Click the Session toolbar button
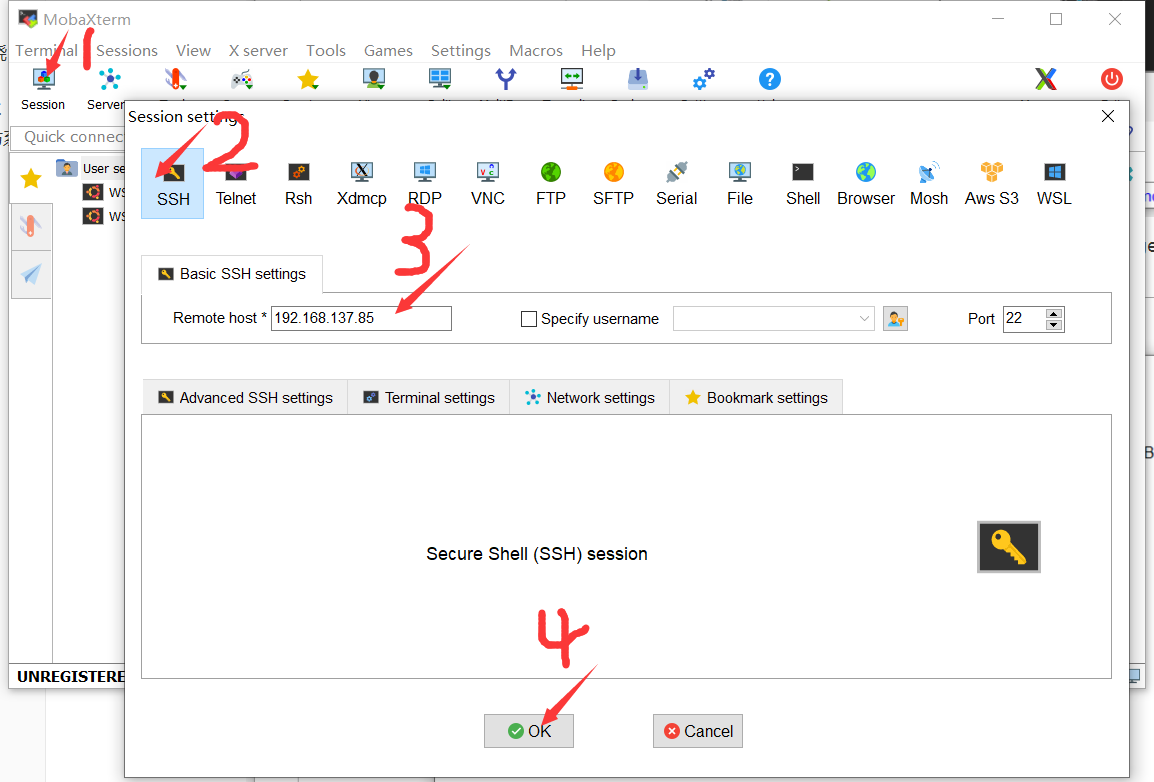The image size is (1154, 782). (43, 89)
